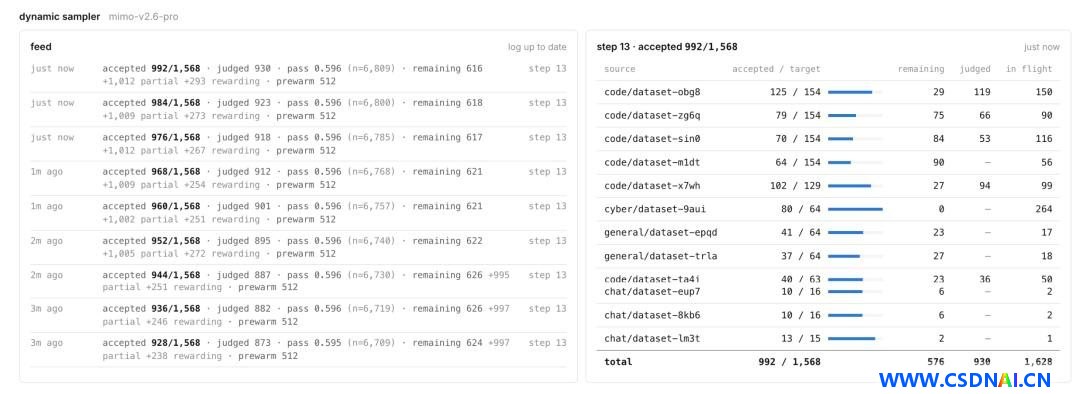The width and height of the screenshot is (1080, 394).
Task: Select feed entry 'accepted 944/1,568'
Action: tap(298, 281)
